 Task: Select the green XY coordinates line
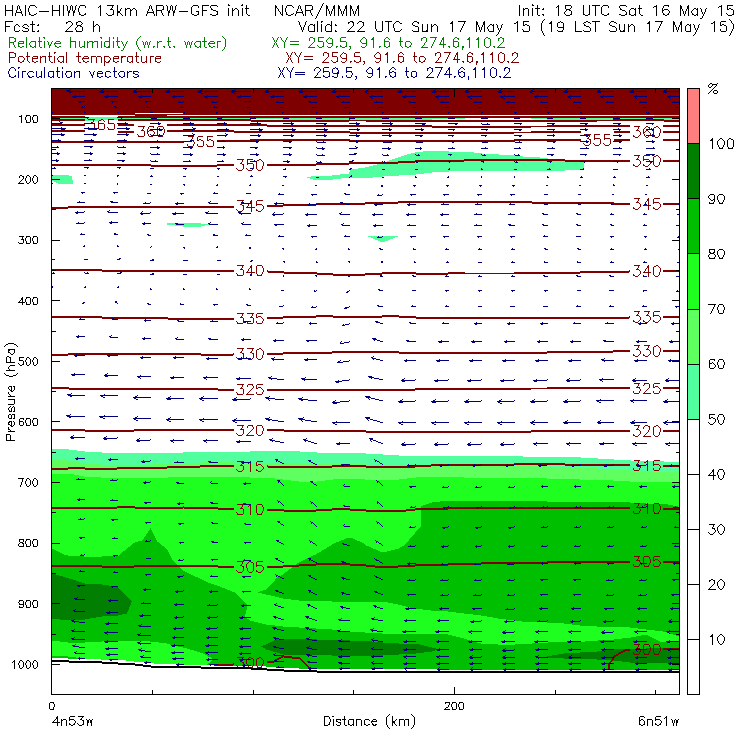coord(388,43)
